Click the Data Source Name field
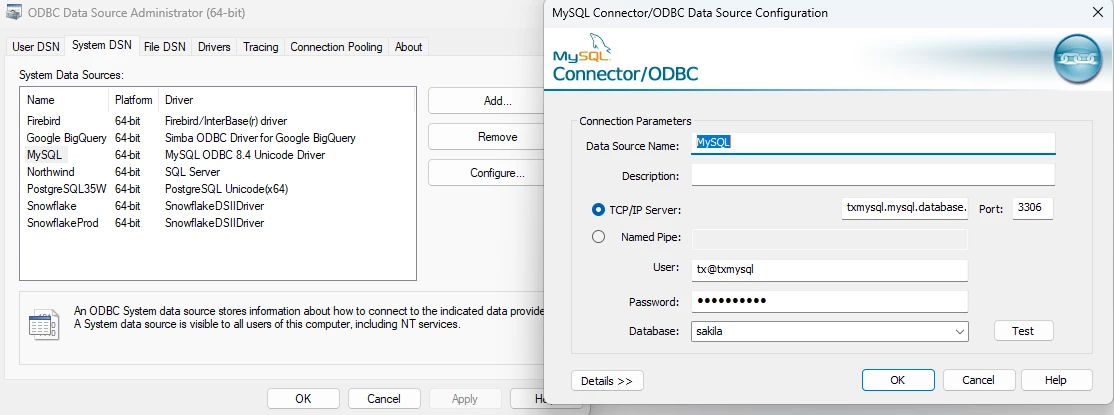 (873, 143)
